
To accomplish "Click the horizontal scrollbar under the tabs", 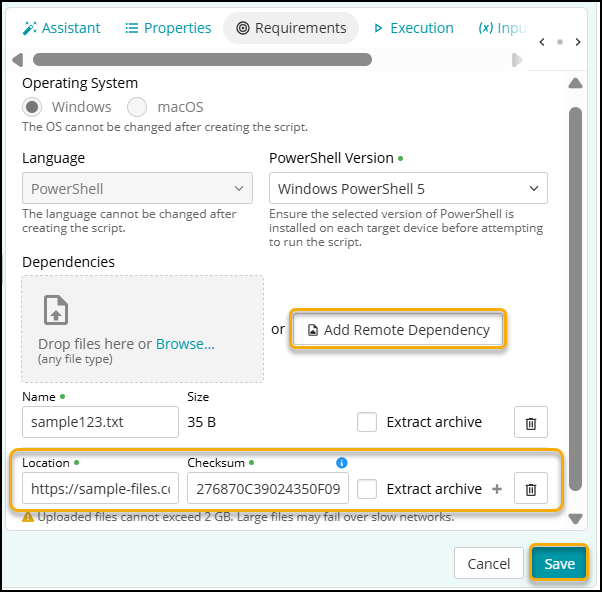I will 202,60.
